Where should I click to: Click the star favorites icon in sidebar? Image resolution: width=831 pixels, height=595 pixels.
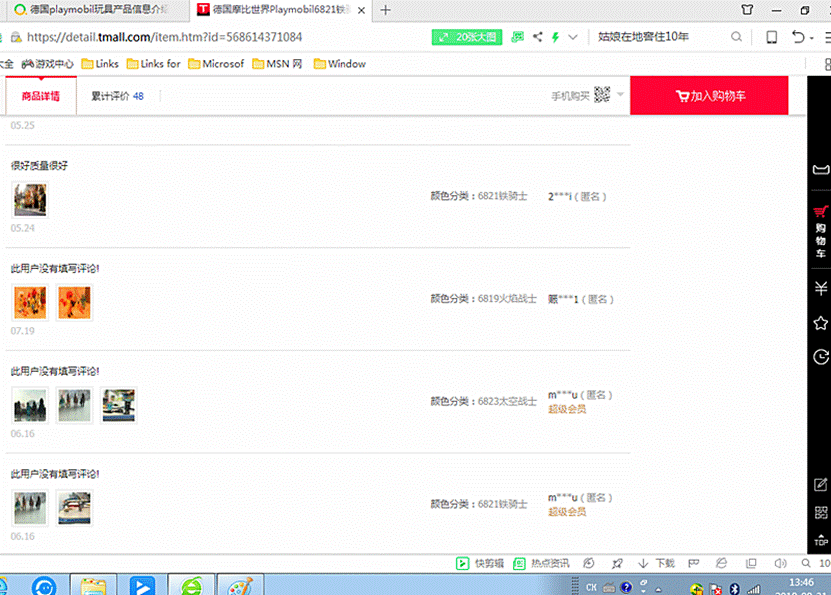tap(820, 323)
